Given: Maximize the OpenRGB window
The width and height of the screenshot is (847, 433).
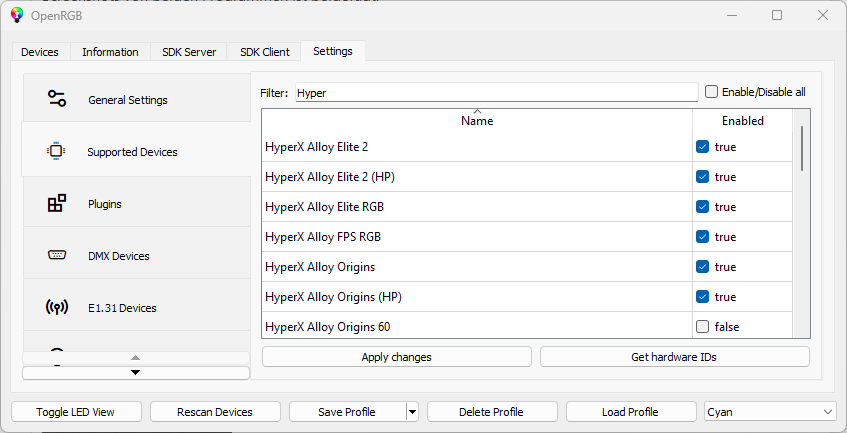Looking at the screenshot, I should click(x=777, y=15).
